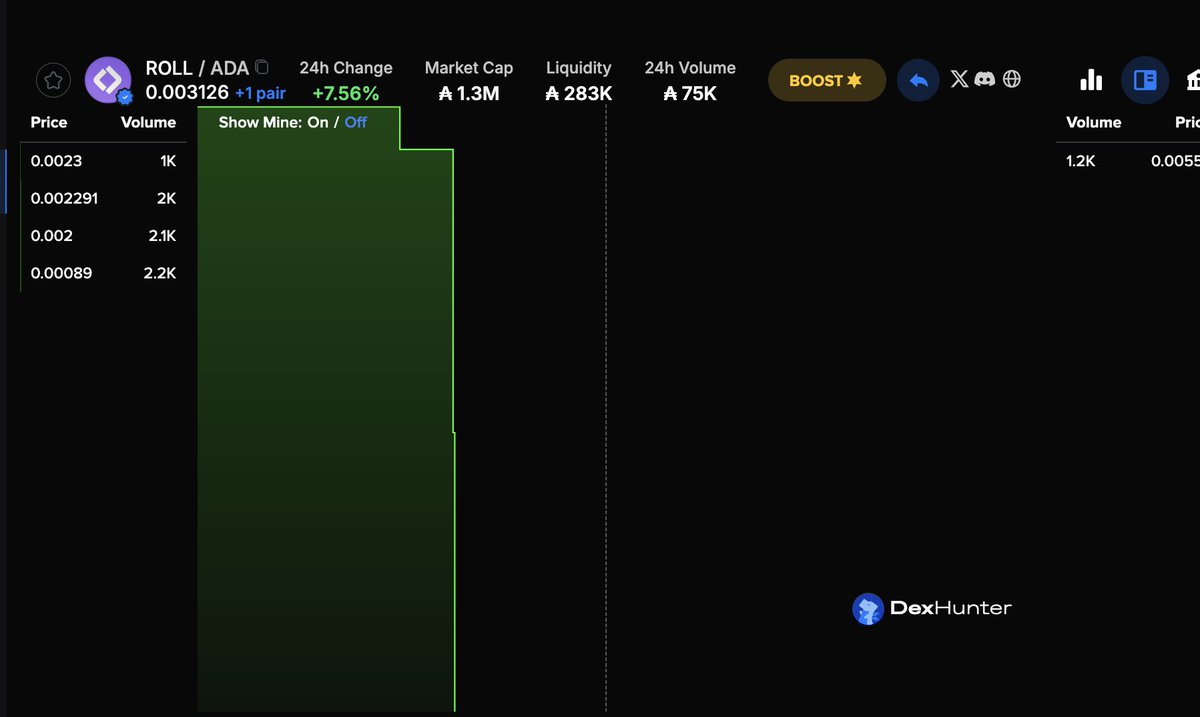Open the project's Discord link

coord(984,79)
